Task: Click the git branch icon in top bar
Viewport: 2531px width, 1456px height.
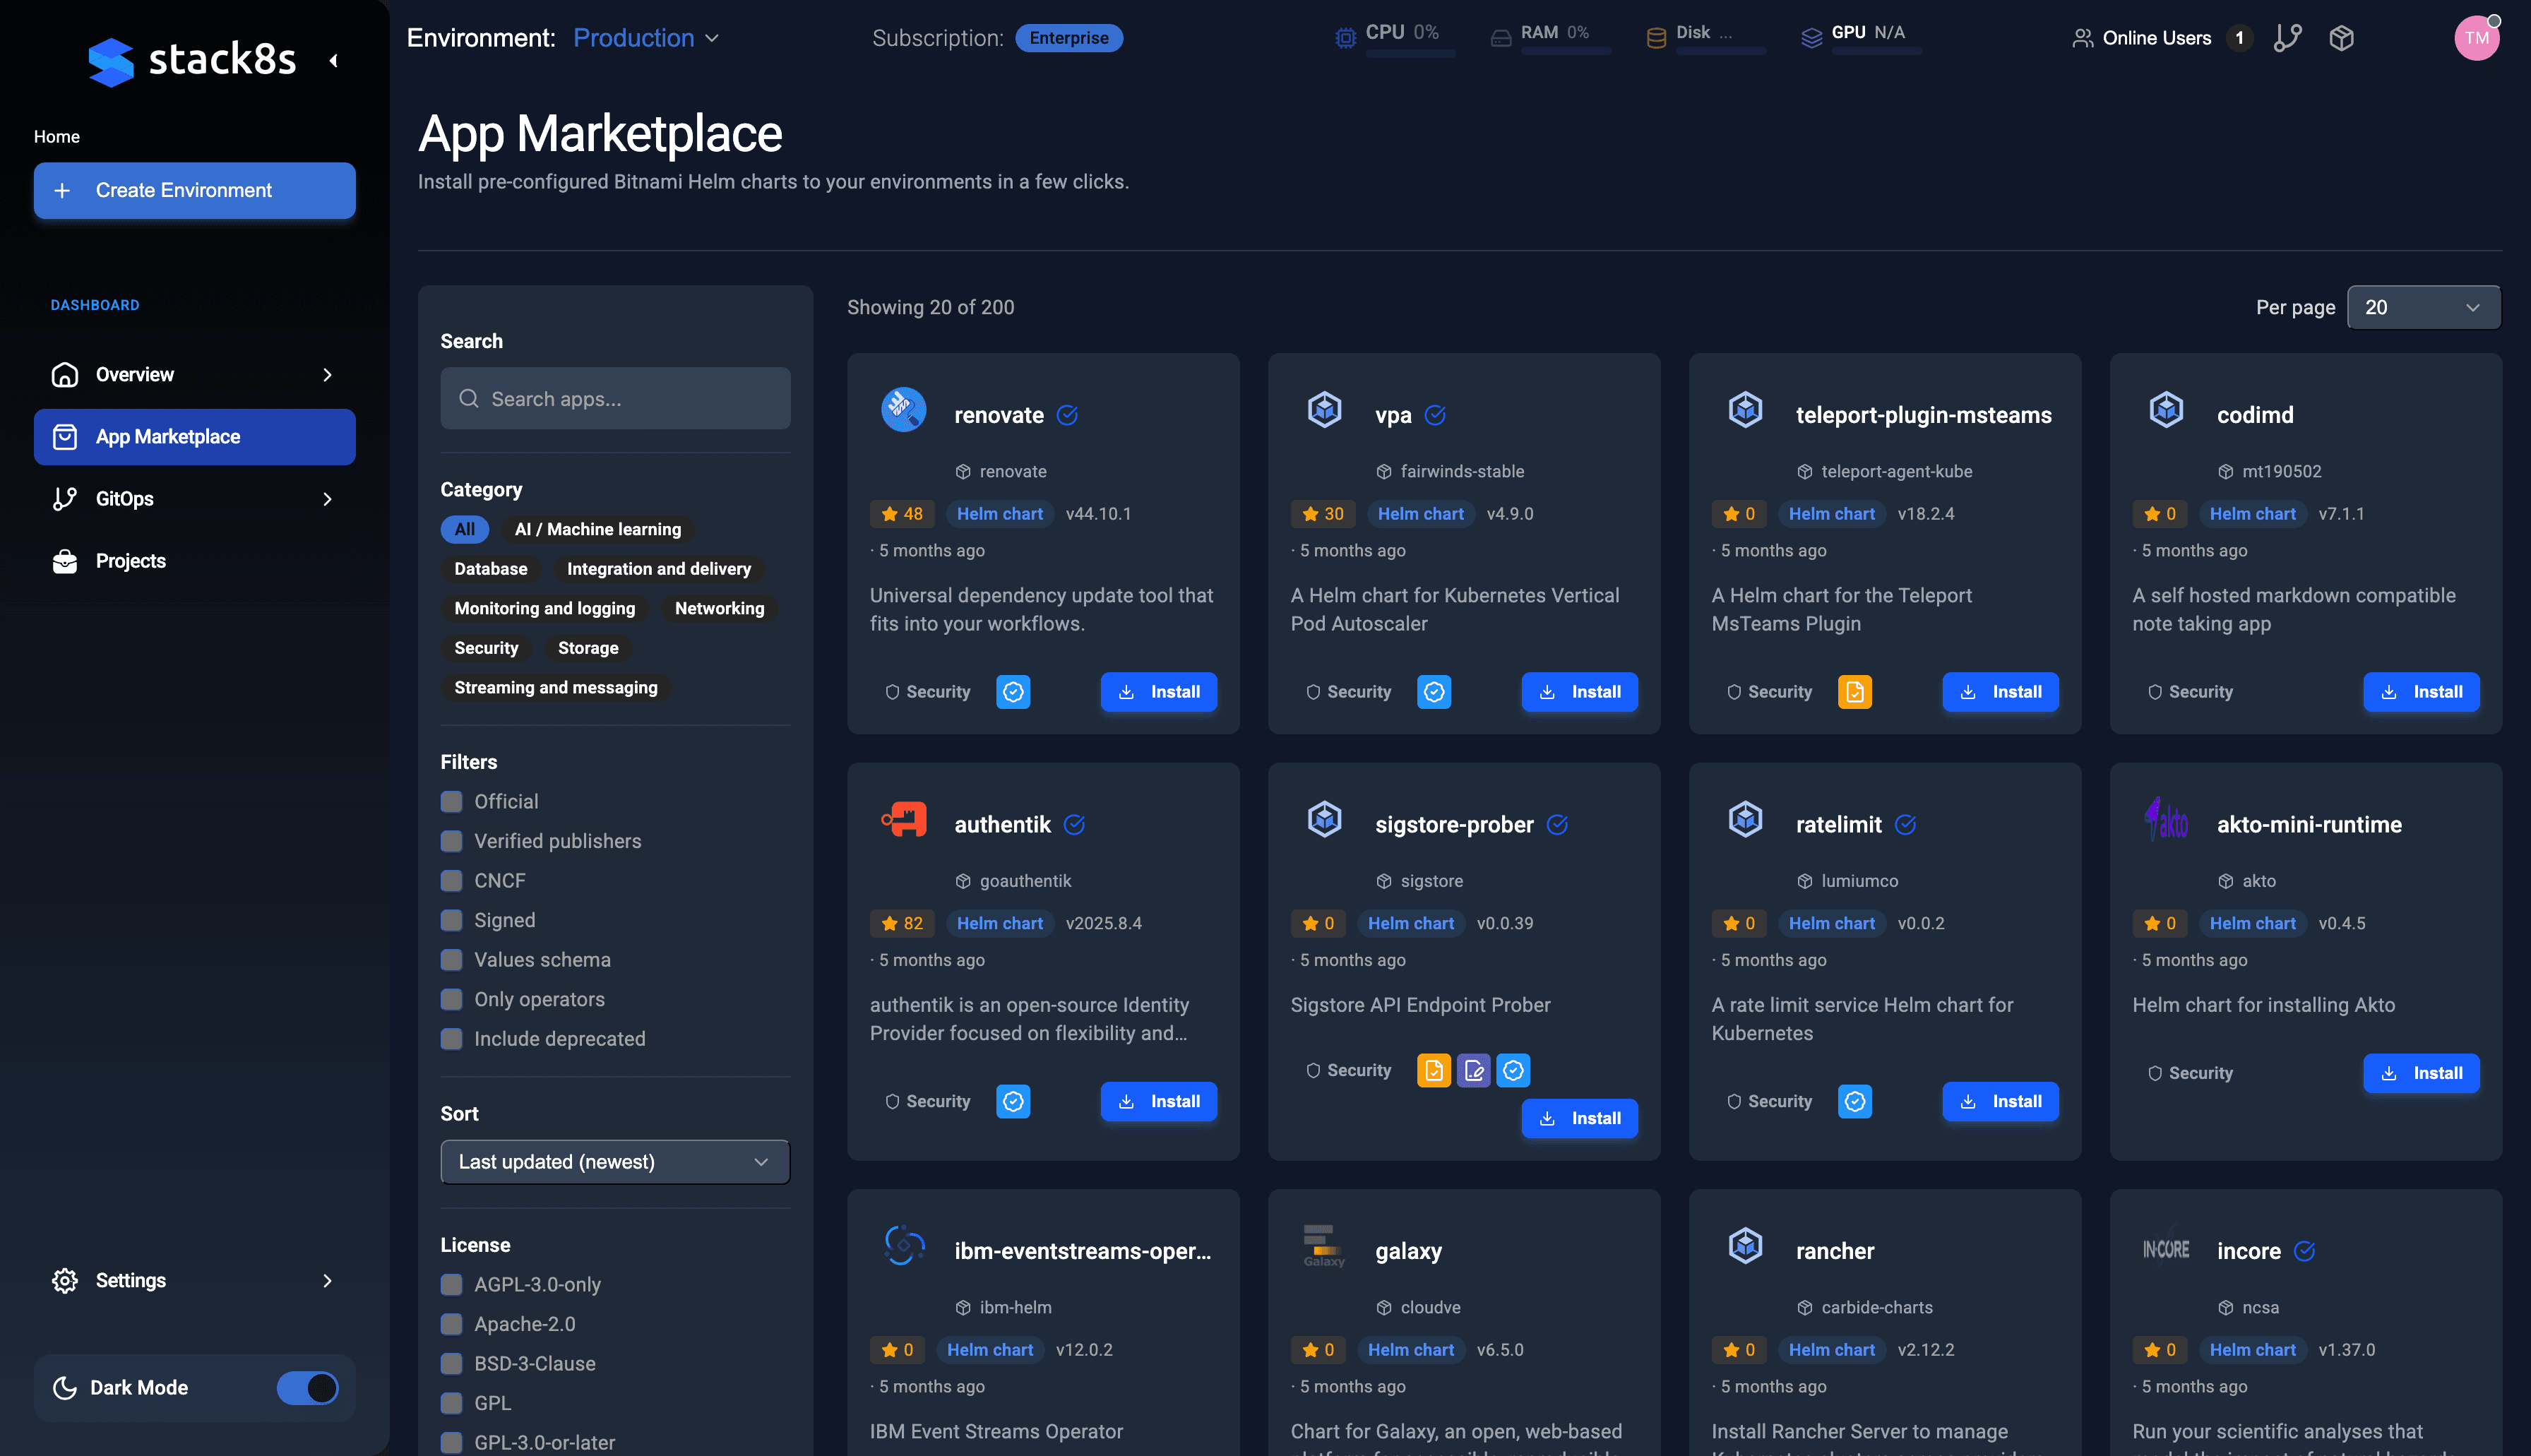Action: 2287,38
